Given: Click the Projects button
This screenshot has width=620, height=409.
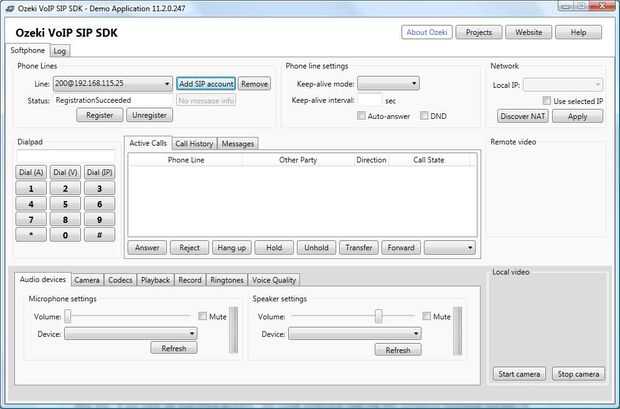Looking at the screenshot, I should (x=479, y=32).
